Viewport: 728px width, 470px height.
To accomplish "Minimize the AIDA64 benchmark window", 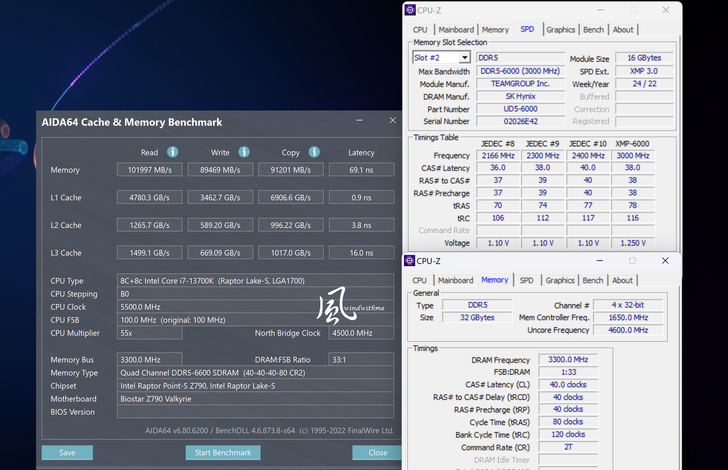I will coord(358,122).
